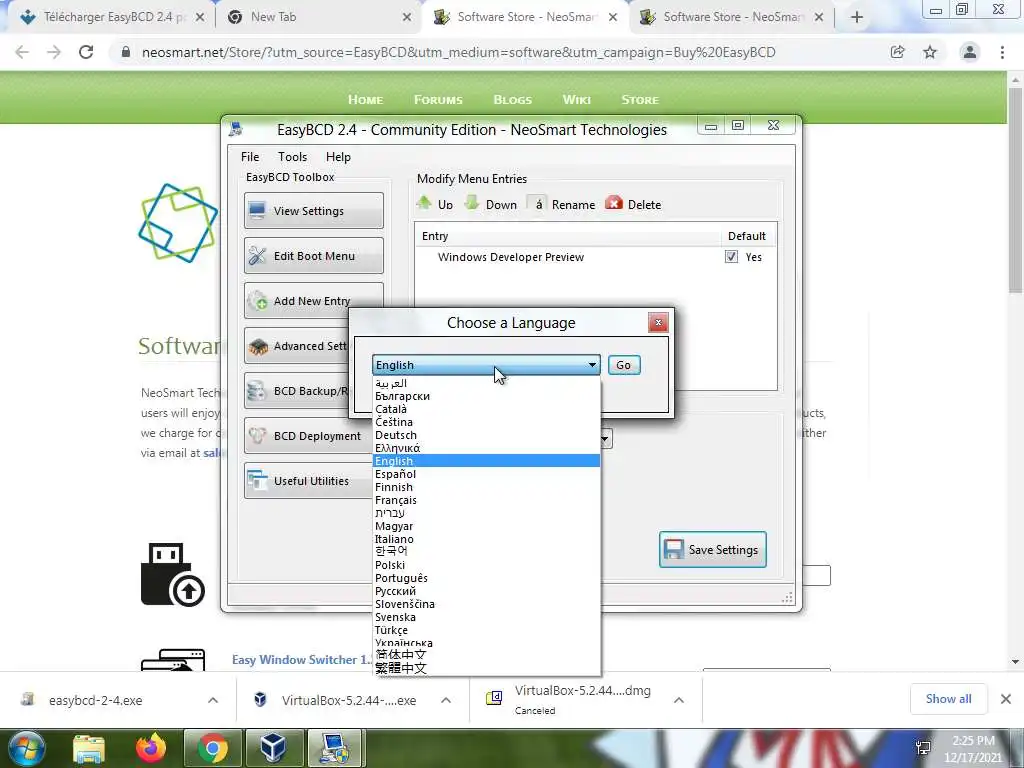1024x768 pixels.
Task: Select Windows Developer Preview entry row
Action: [595, 257]
